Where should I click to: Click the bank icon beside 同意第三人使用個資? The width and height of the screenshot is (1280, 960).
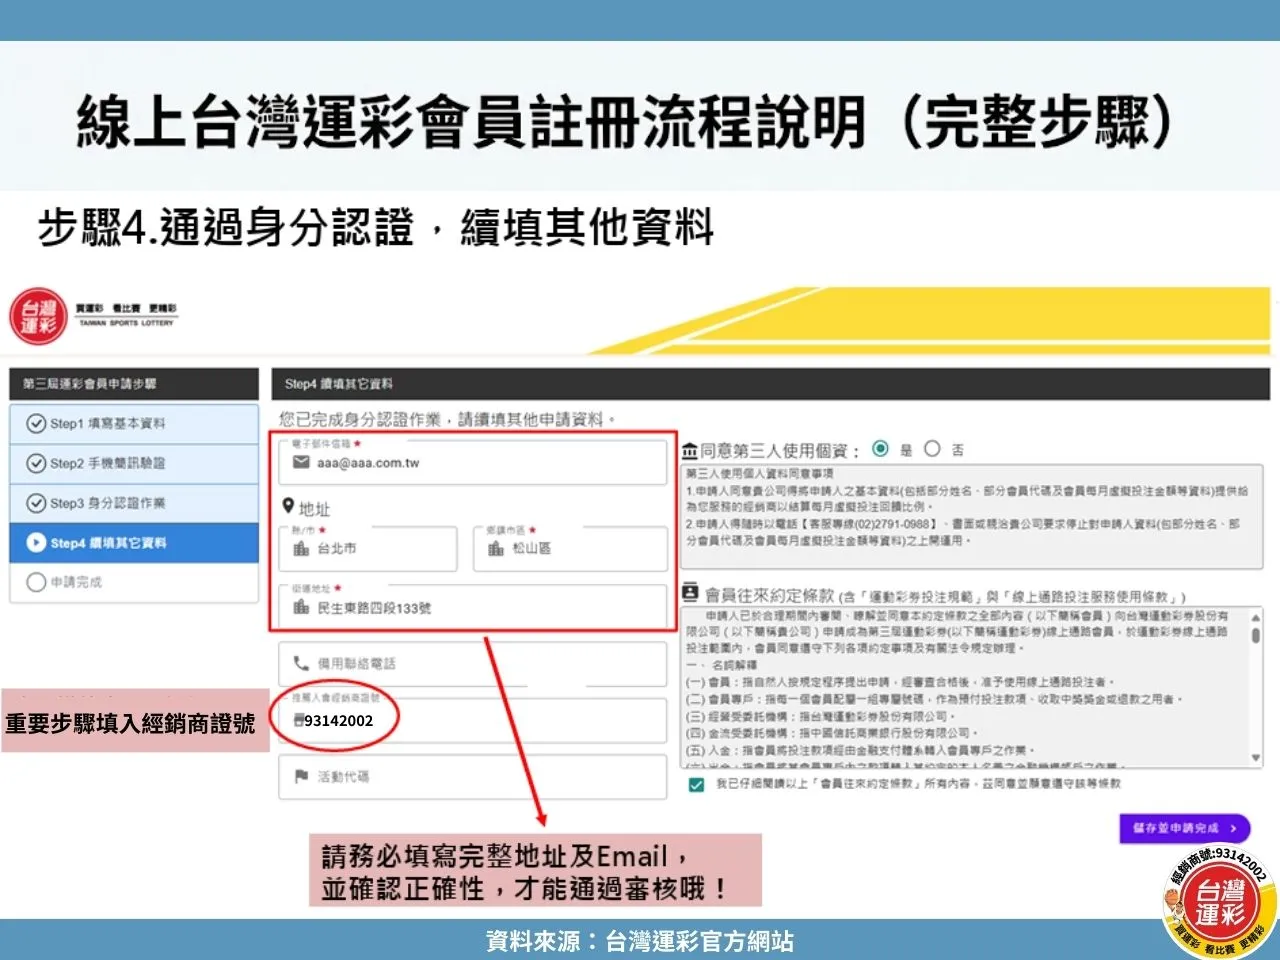pos(690,450)
